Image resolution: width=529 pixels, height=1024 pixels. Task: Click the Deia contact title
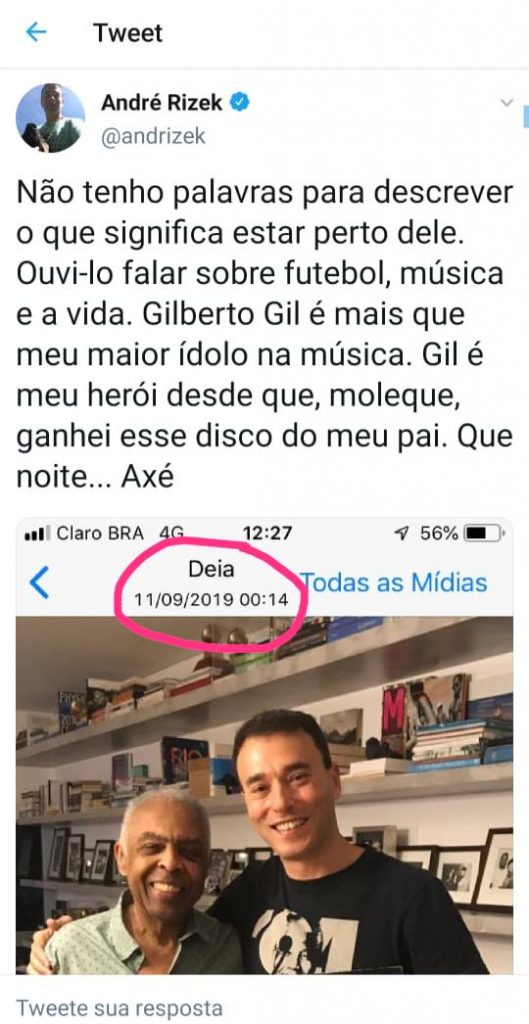[211, 569]
